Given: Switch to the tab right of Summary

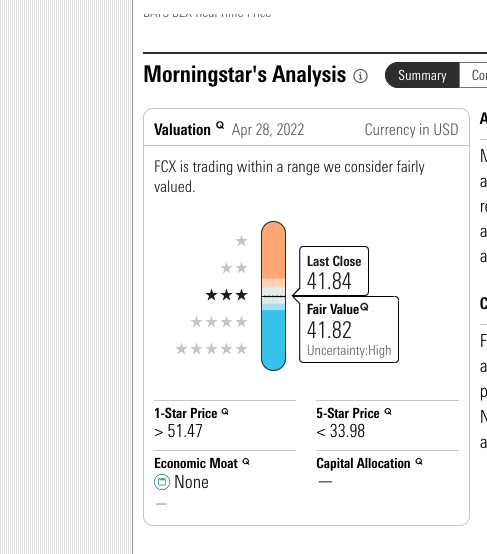Looking at the screenshot, I should (474, 75).
